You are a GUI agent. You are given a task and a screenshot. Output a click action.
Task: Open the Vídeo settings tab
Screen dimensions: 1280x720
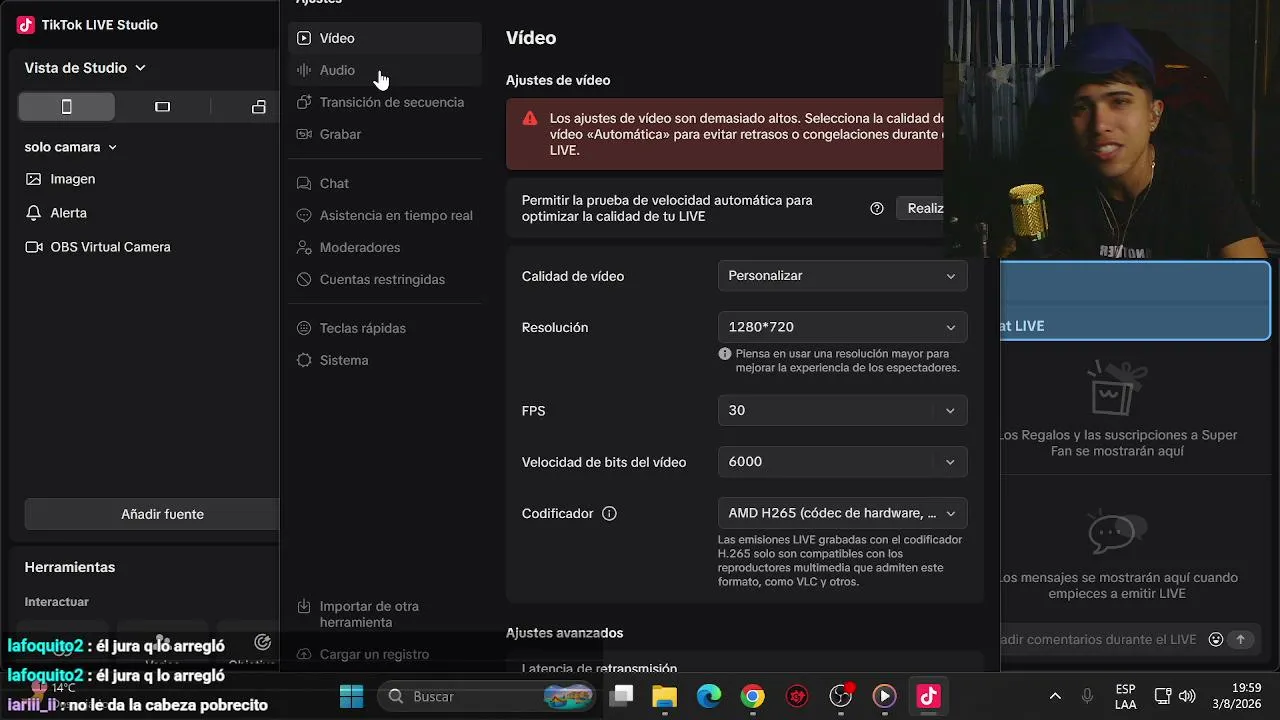[x=385, y=38]
